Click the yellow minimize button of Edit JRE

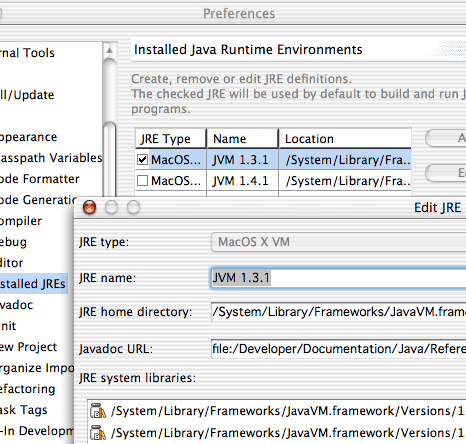pyautogui.click(x=111, y=207)
